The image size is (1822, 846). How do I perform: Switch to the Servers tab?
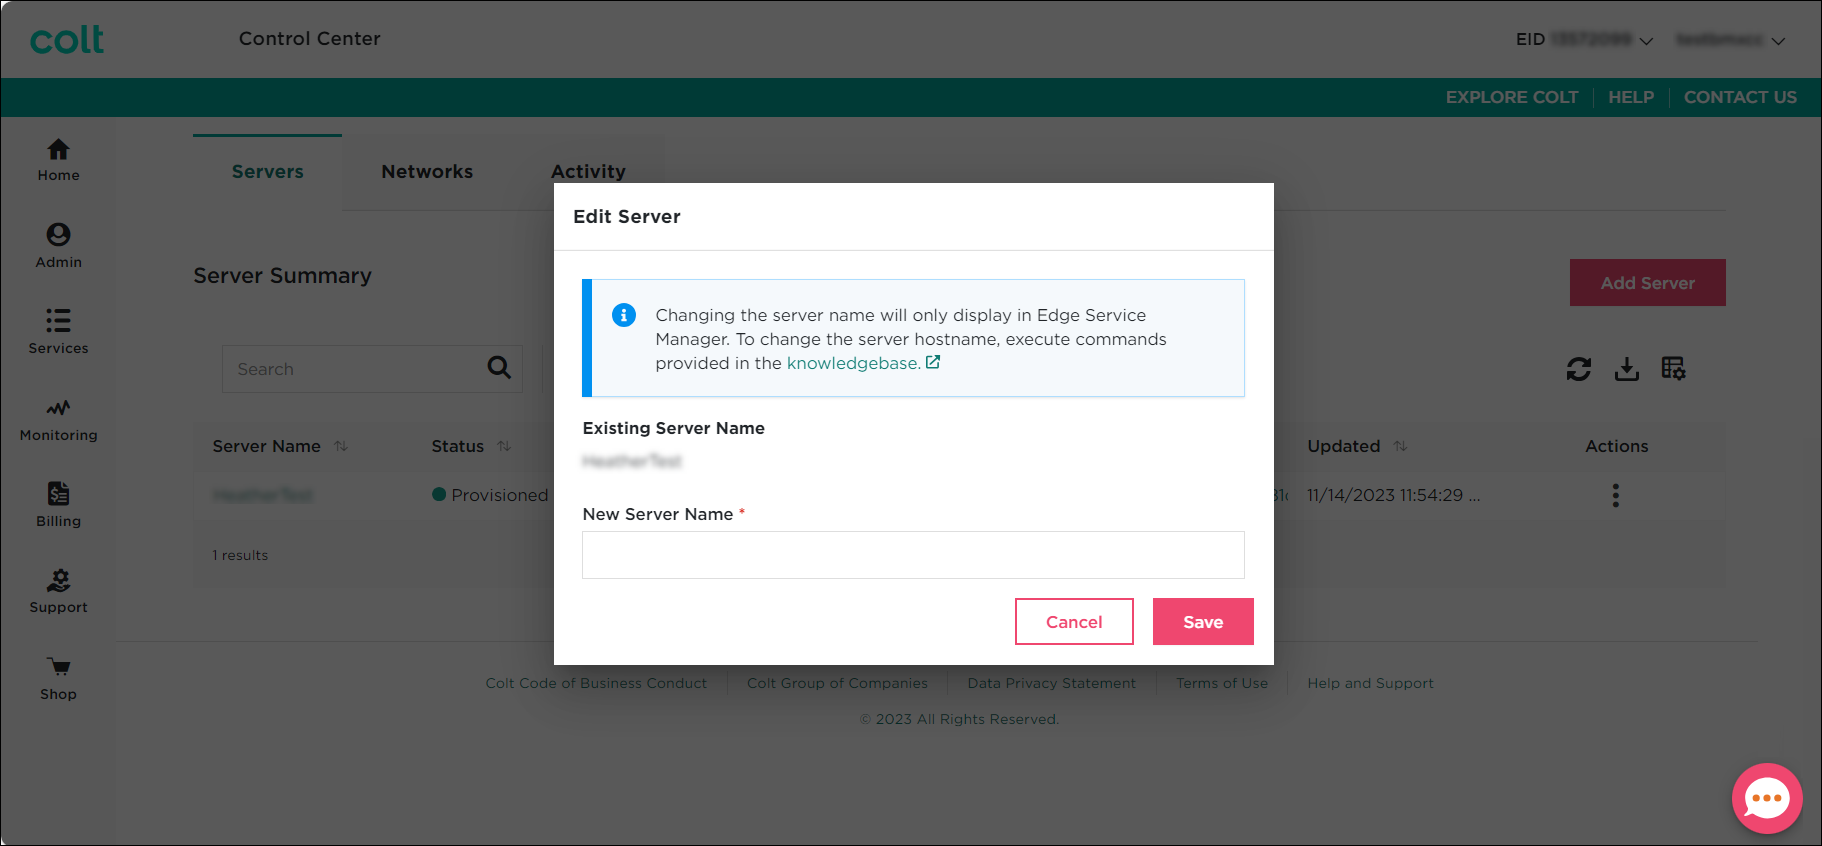267,172
